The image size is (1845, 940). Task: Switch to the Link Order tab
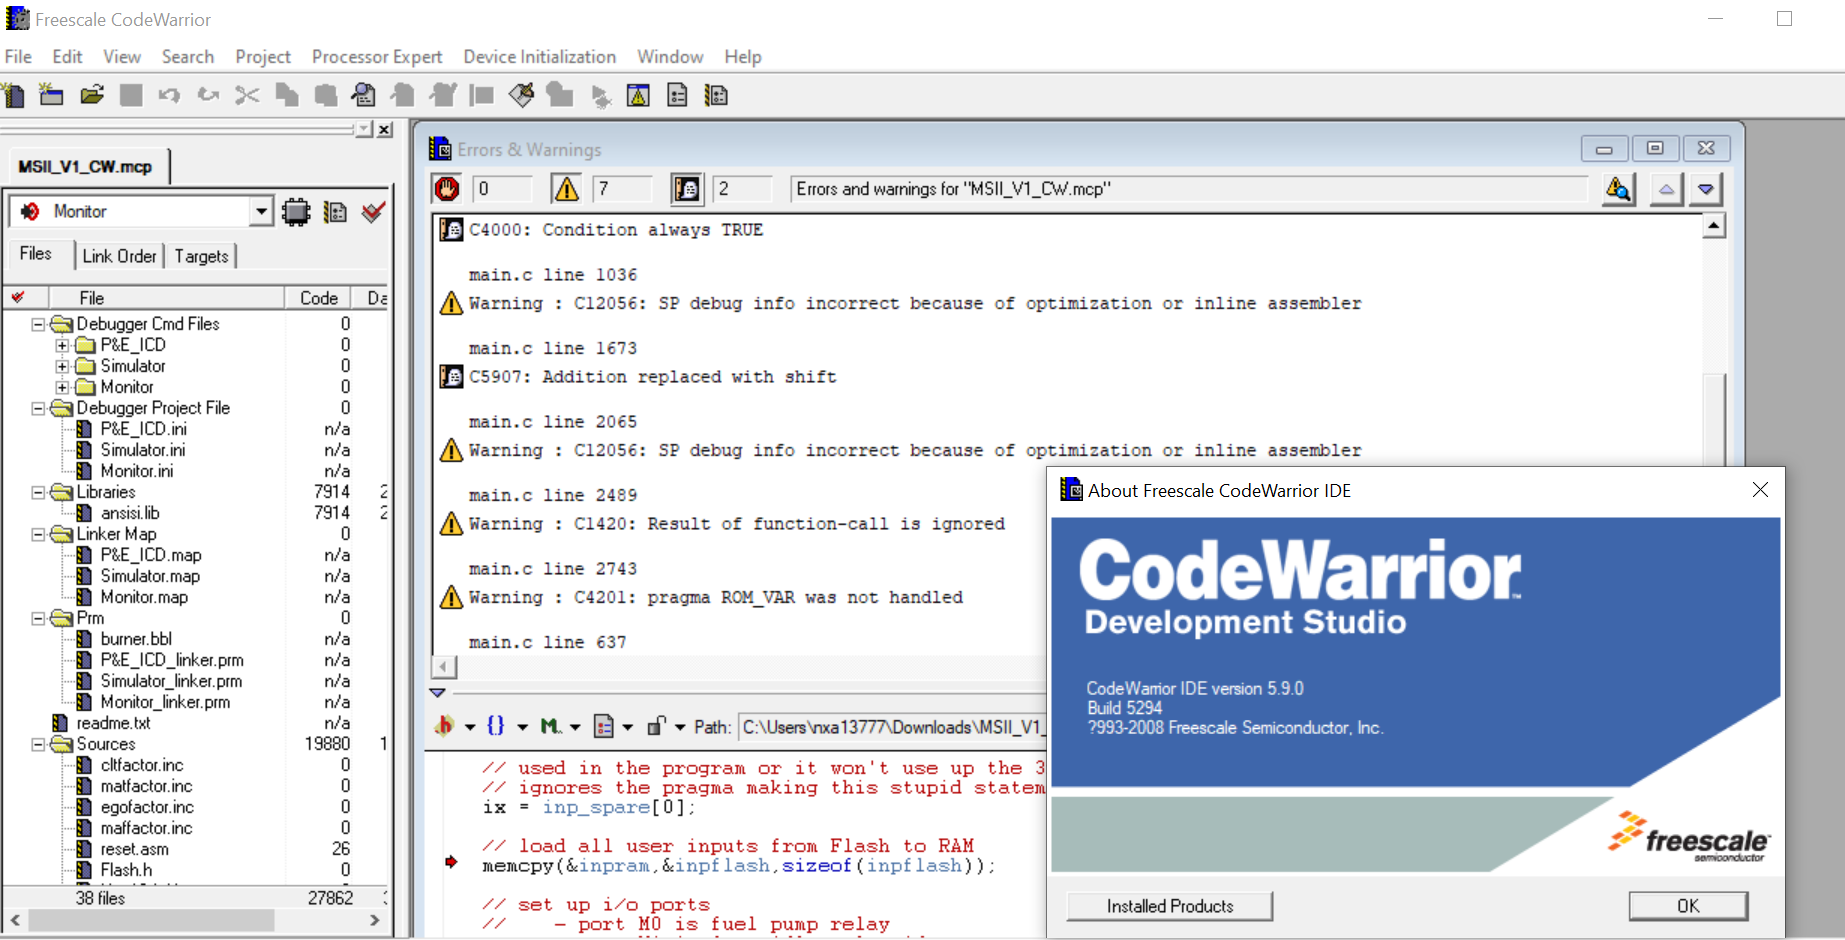119,256
